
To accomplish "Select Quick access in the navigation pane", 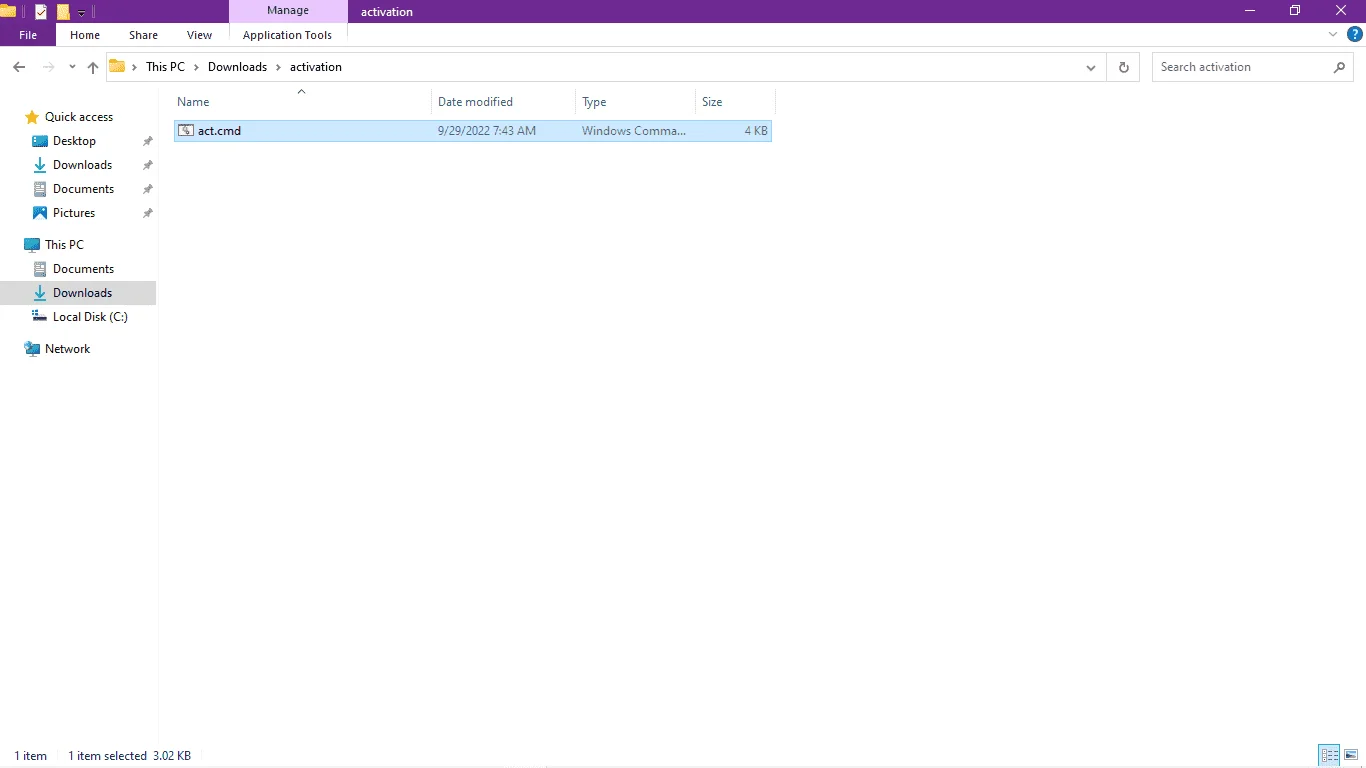I will click(x=79, y=117).
